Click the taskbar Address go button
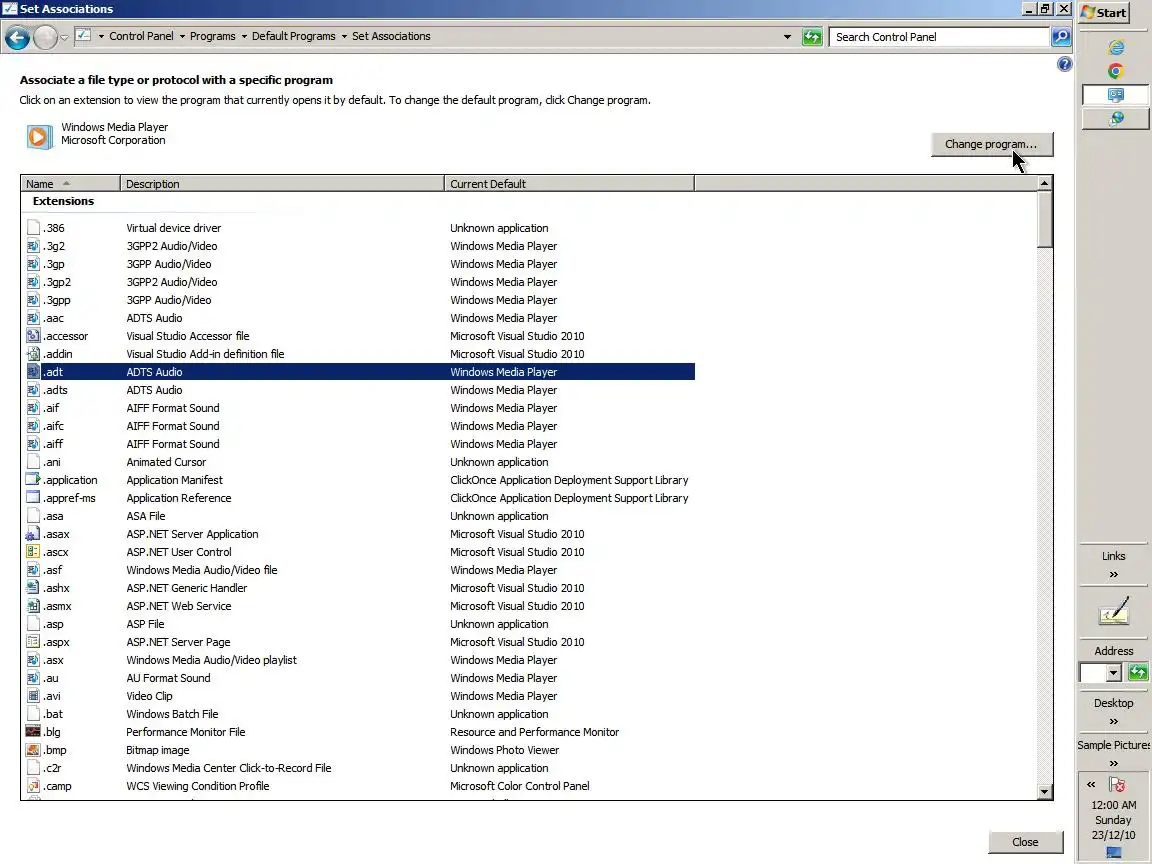The height and width of the screenshot is (864, 1152). [1138, 672]
